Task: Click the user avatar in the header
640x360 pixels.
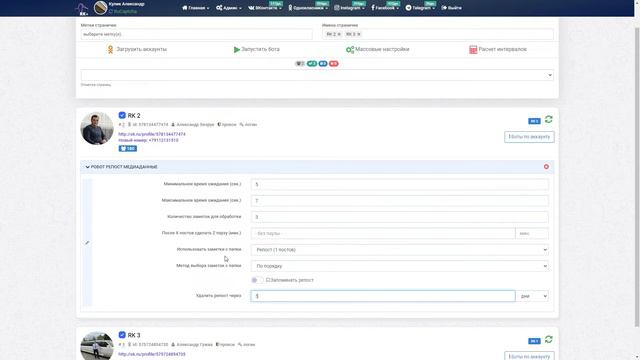Action: click(x=100, y=8)
